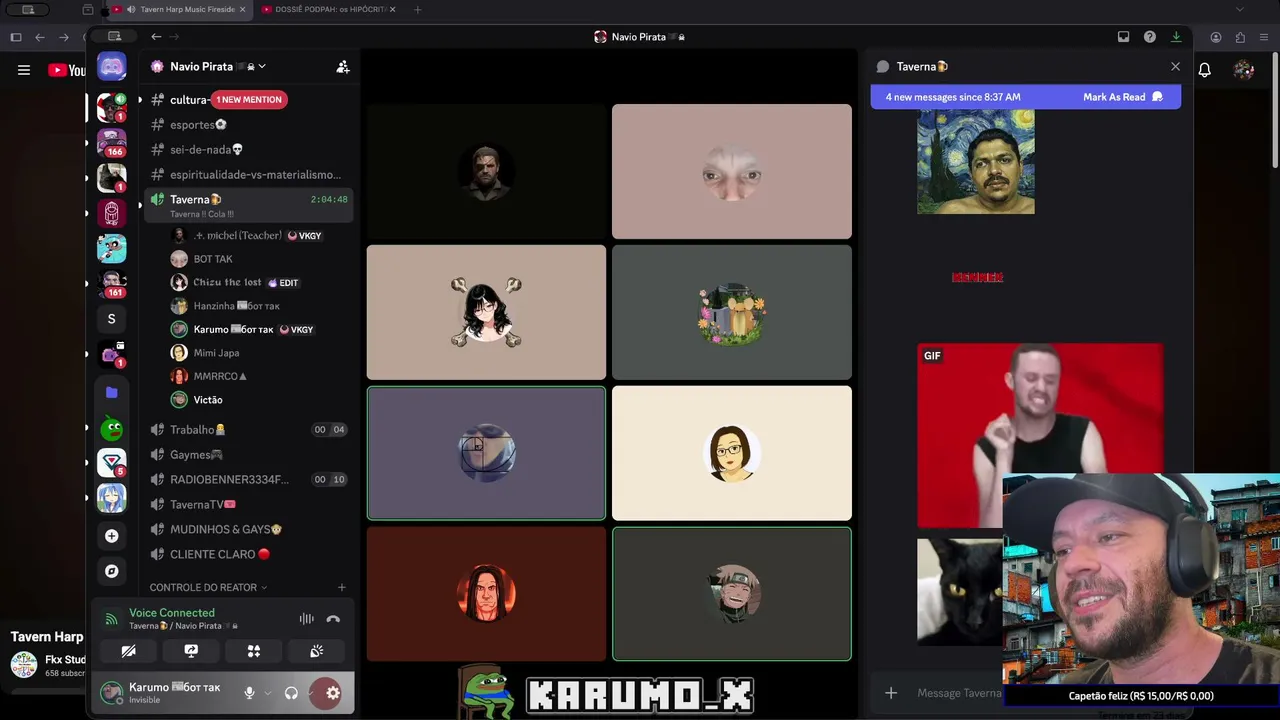Open browser extensions puzzle icon
The image size is (1280, 720).
click(x=1241, y=37)
